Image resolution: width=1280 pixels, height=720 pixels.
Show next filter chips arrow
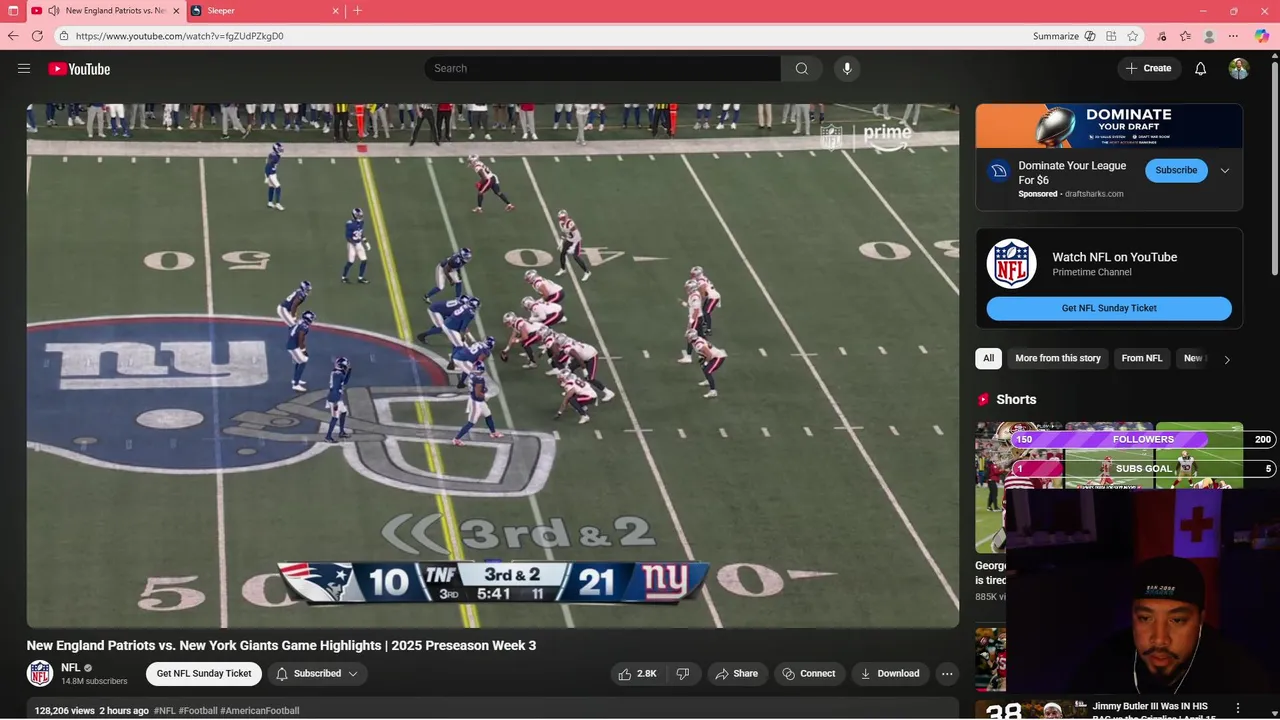[x=1227, y=359]
